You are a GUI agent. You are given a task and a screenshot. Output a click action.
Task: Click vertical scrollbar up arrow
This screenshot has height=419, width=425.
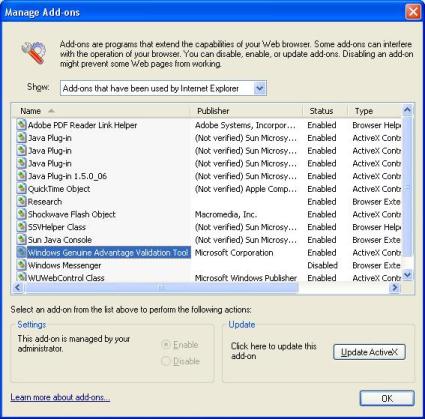[408, 110]
